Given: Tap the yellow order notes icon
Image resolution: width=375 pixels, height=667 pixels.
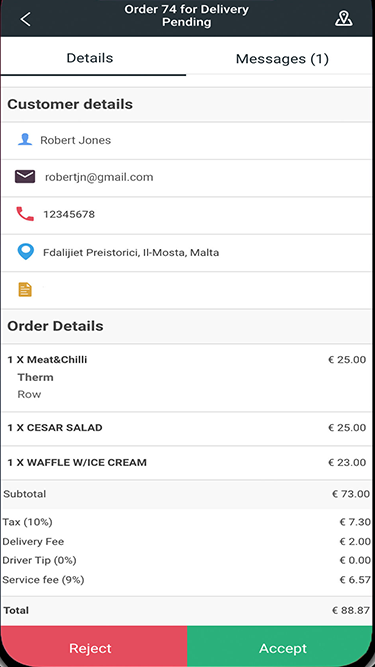Looking at the screenshot, I should tap(25, 289).
